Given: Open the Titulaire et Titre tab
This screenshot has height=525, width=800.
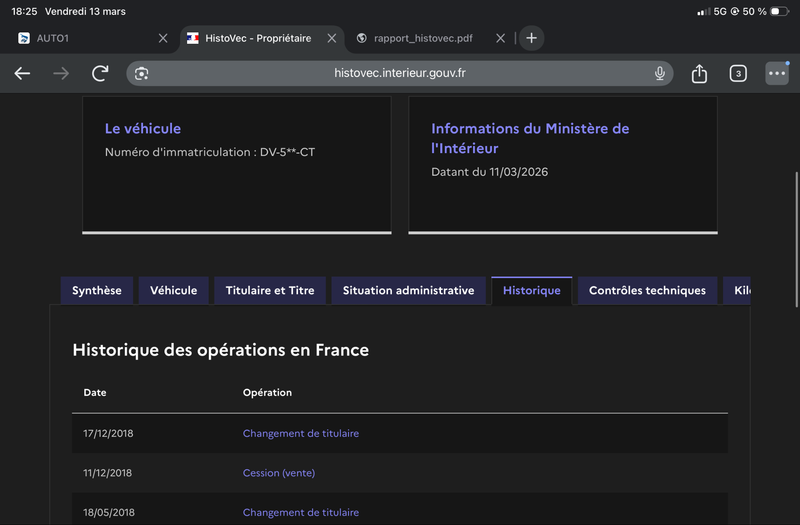Looking at the screenshot, I should pos(270,291).
